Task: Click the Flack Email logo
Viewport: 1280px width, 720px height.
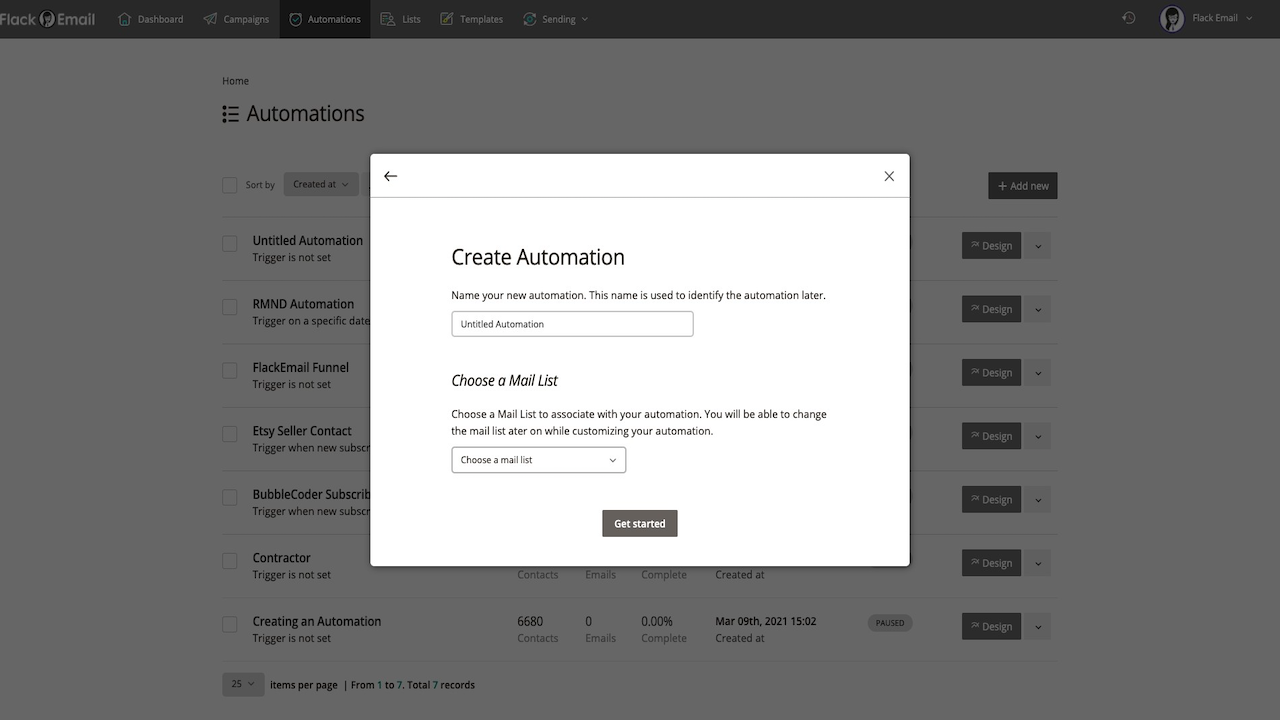Action: pos(48,19)
